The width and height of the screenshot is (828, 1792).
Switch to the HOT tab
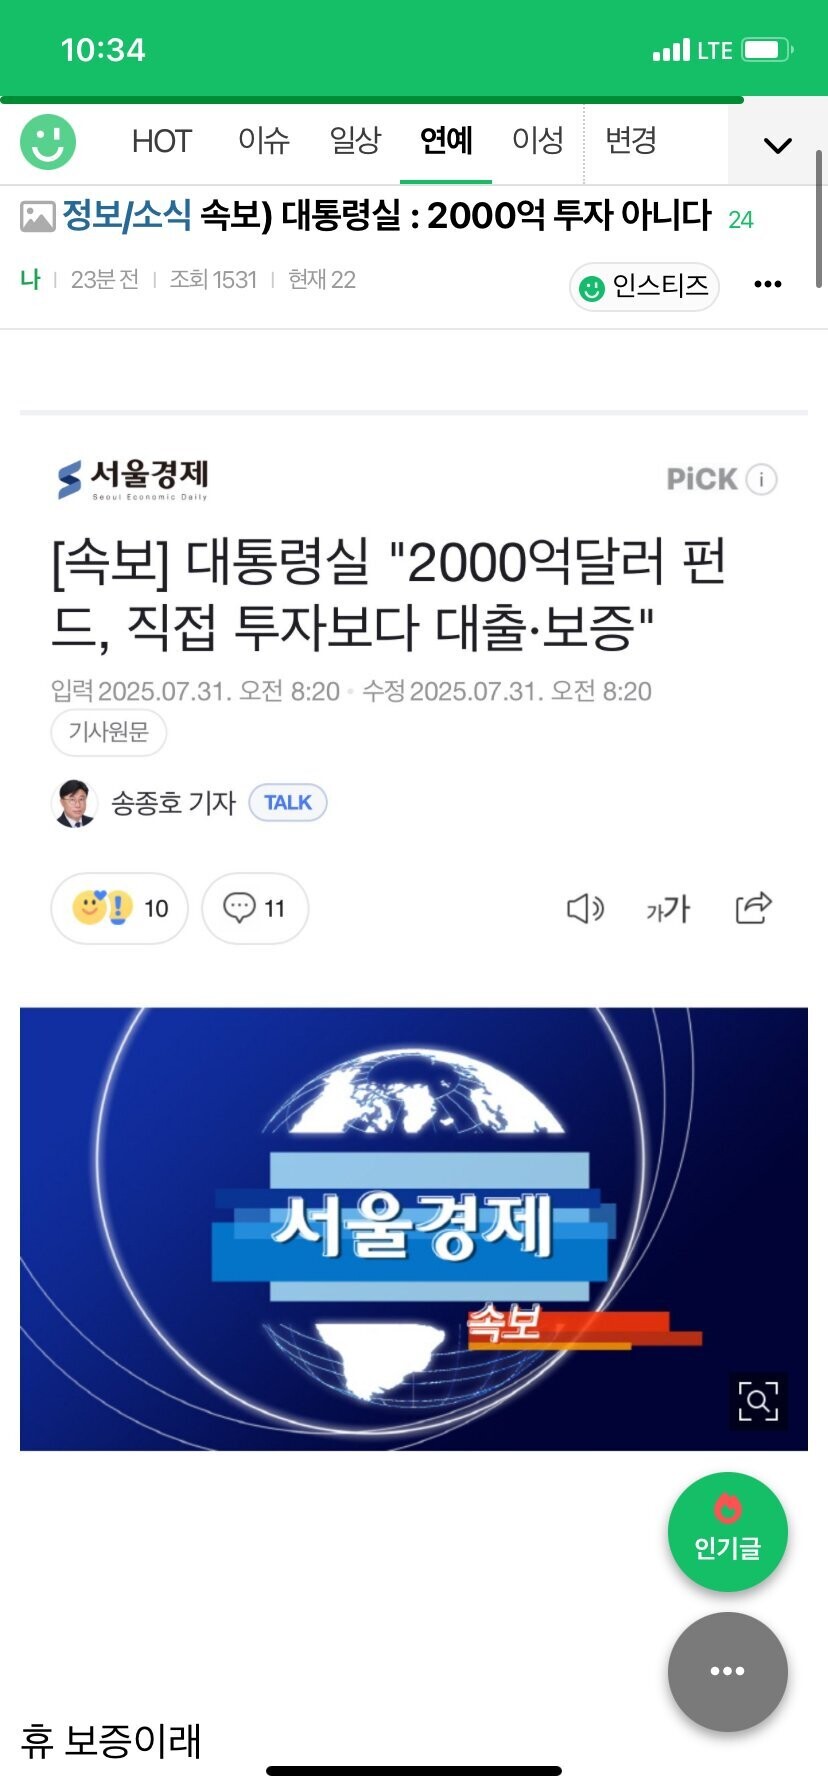tap(161, 141)
